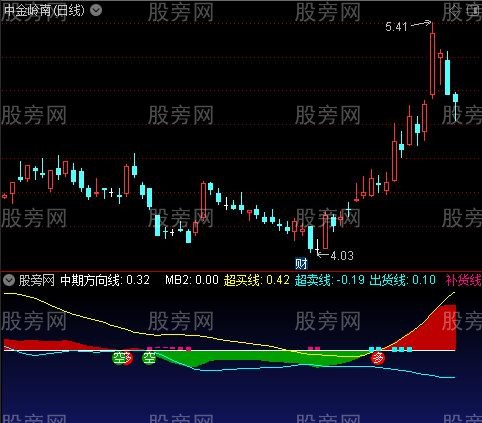Click the 股旁网 indicator name label

(37, 280)
